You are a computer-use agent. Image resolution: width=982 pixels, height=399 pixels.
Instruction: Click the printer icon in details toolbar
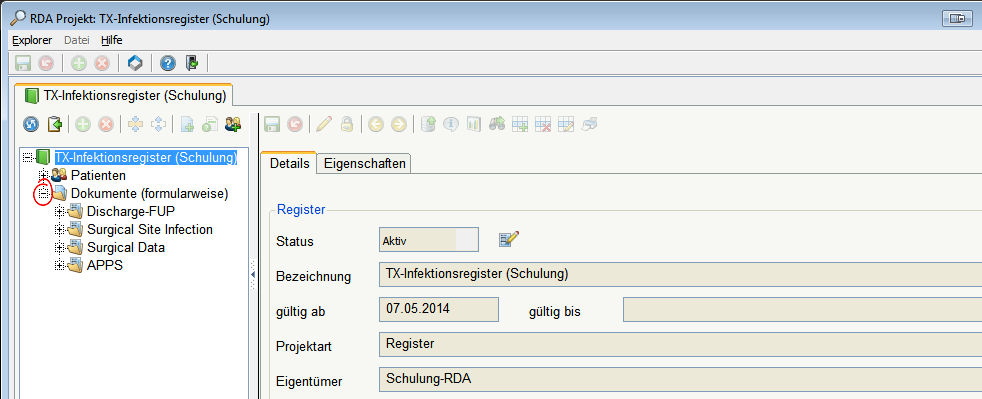(589, 125)
